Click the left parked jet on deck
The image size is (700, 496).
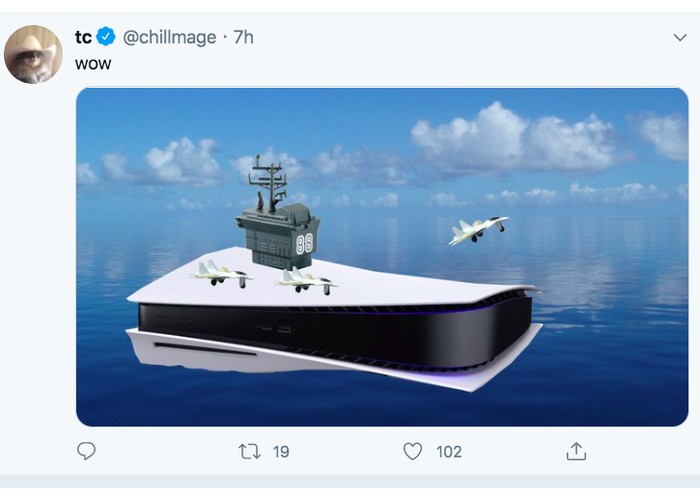pos(220,272)
